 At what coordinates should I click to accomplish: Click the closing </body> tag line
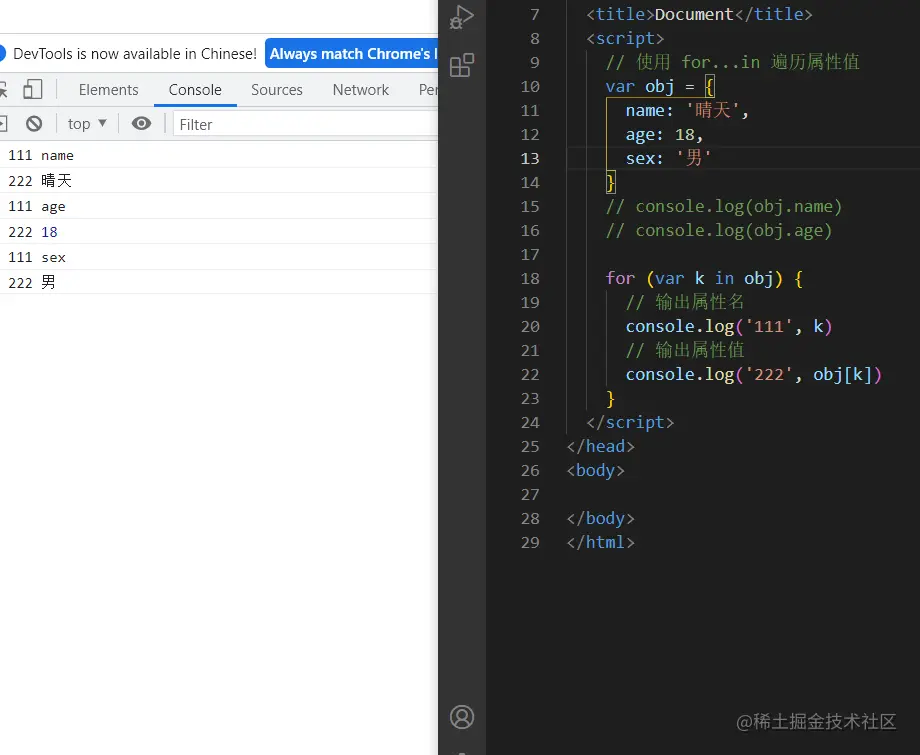[600, 519]
